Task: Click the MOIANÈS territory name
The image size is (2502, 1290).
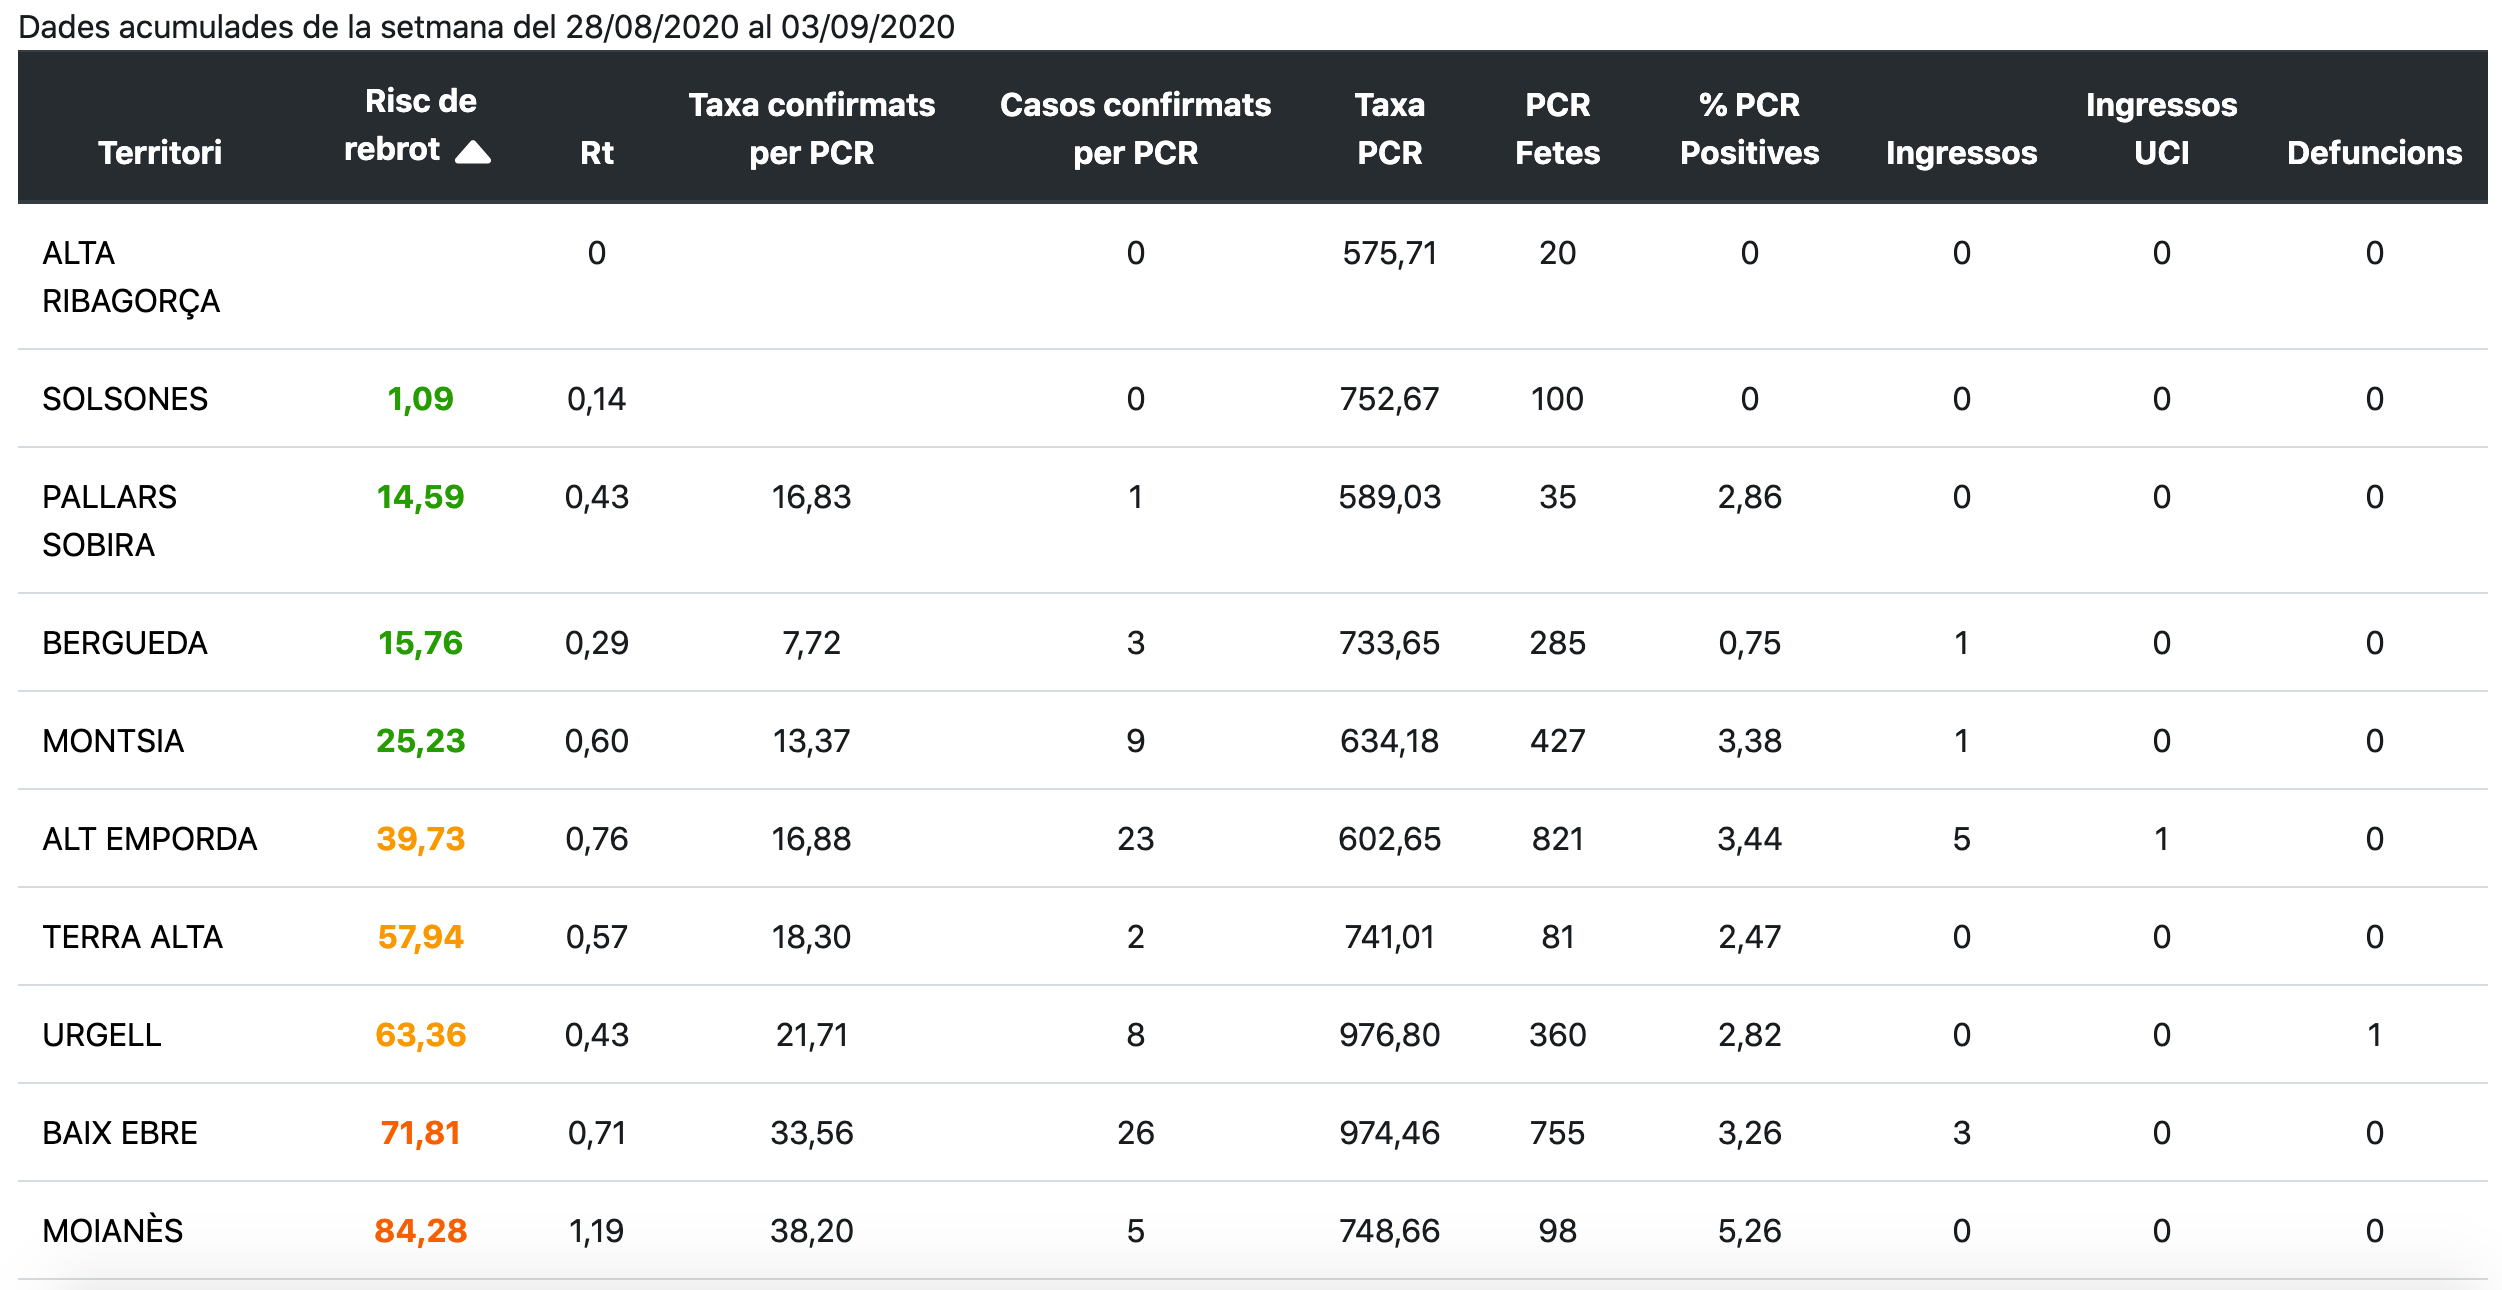Action: [112, 1231]
